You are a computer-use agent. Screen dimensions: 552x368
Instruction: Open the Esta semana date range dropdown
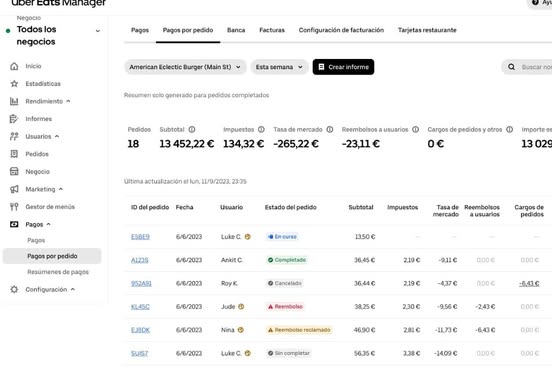[280, 67]
